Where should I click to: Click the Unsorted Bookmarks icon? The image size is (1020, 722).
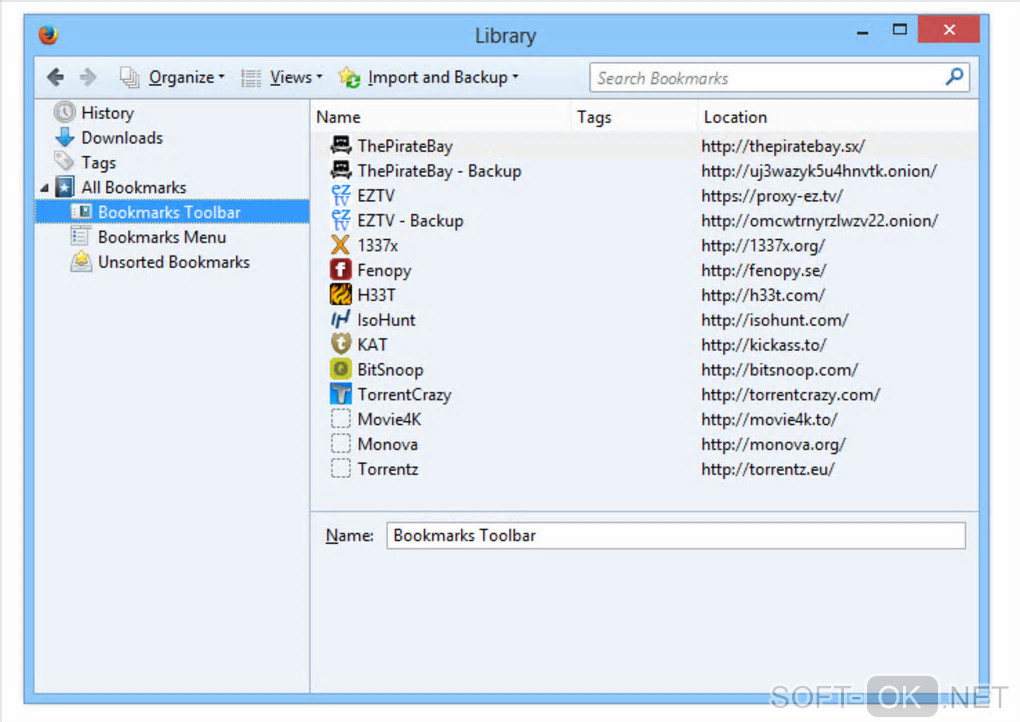(81, 261)
